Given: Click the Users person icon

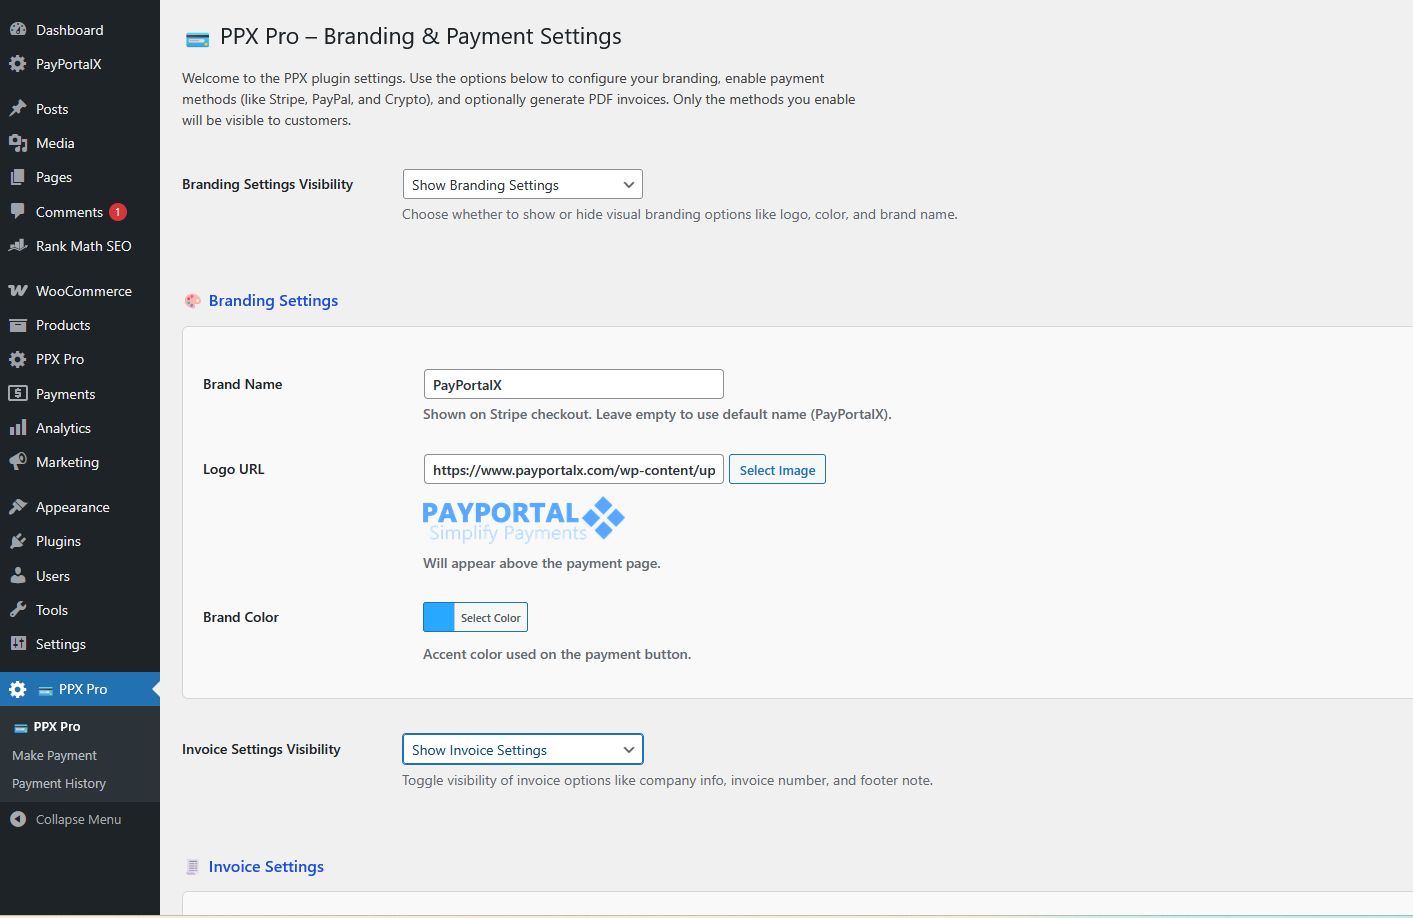Looking at the screenshot, I should (18, 576).
